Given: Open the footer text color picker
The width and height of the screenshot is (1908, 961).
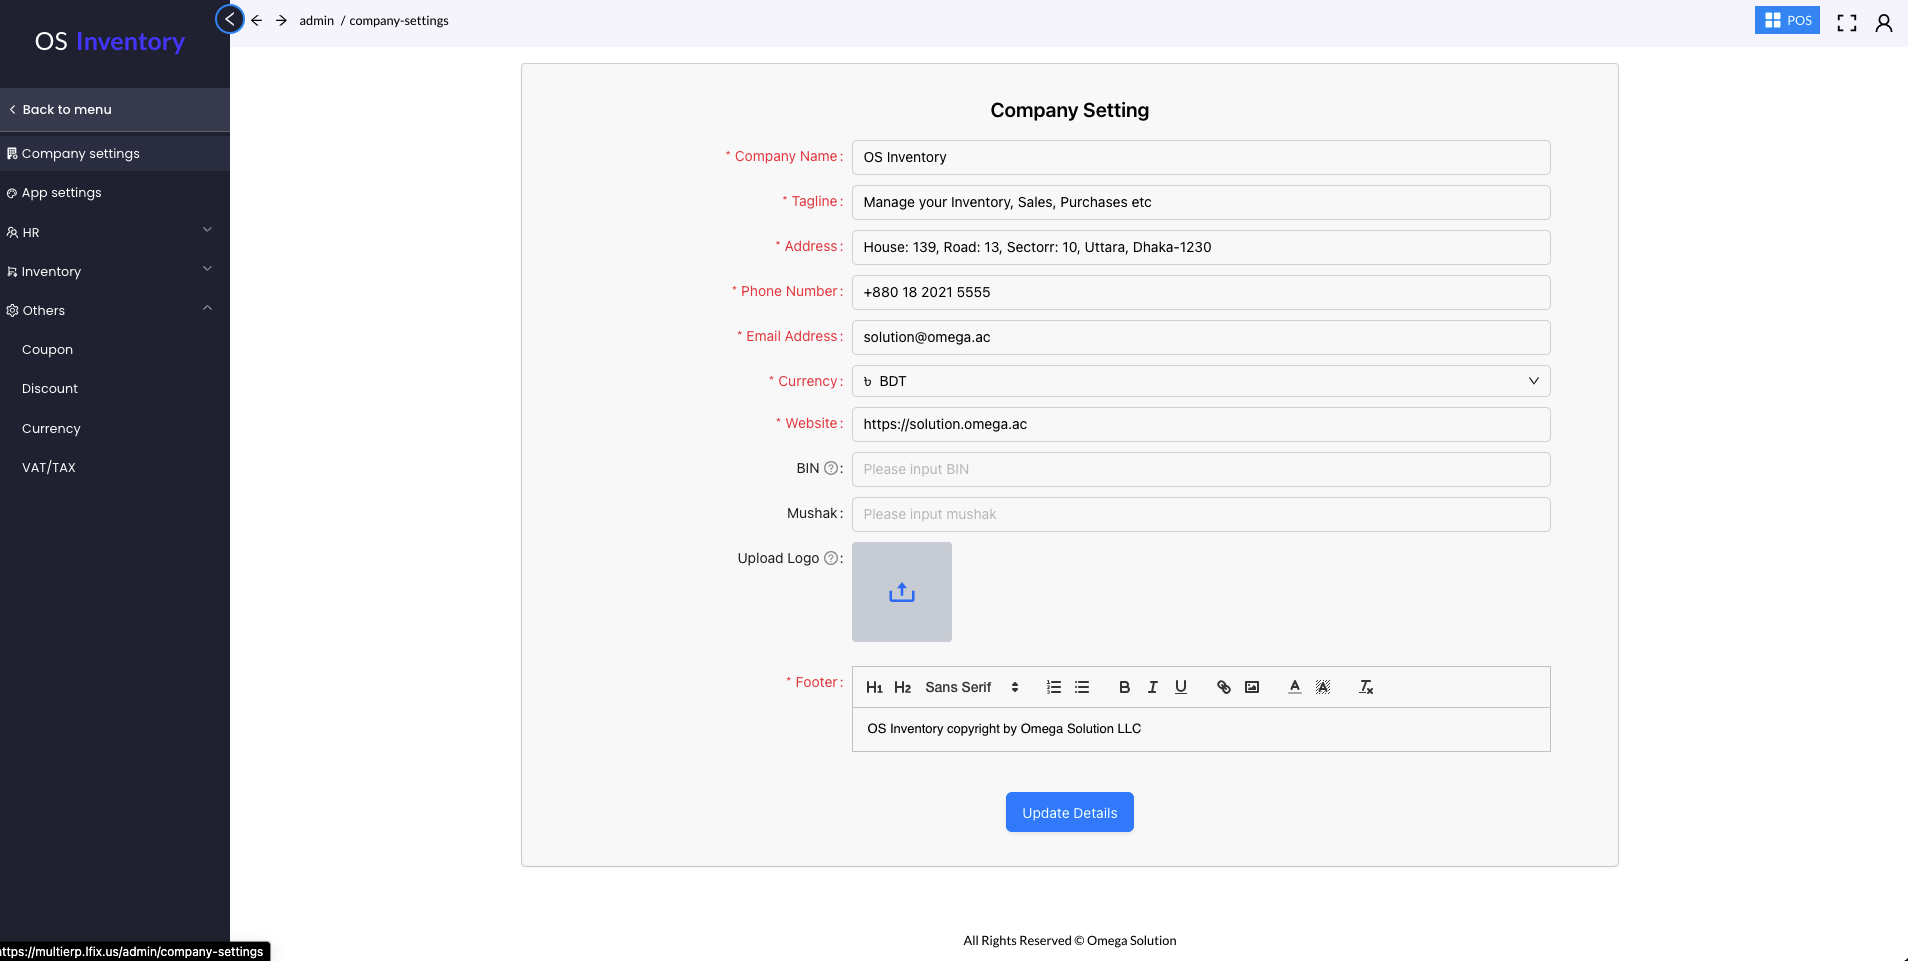Looking at the screenshot, I should [x=1294, y=687].
